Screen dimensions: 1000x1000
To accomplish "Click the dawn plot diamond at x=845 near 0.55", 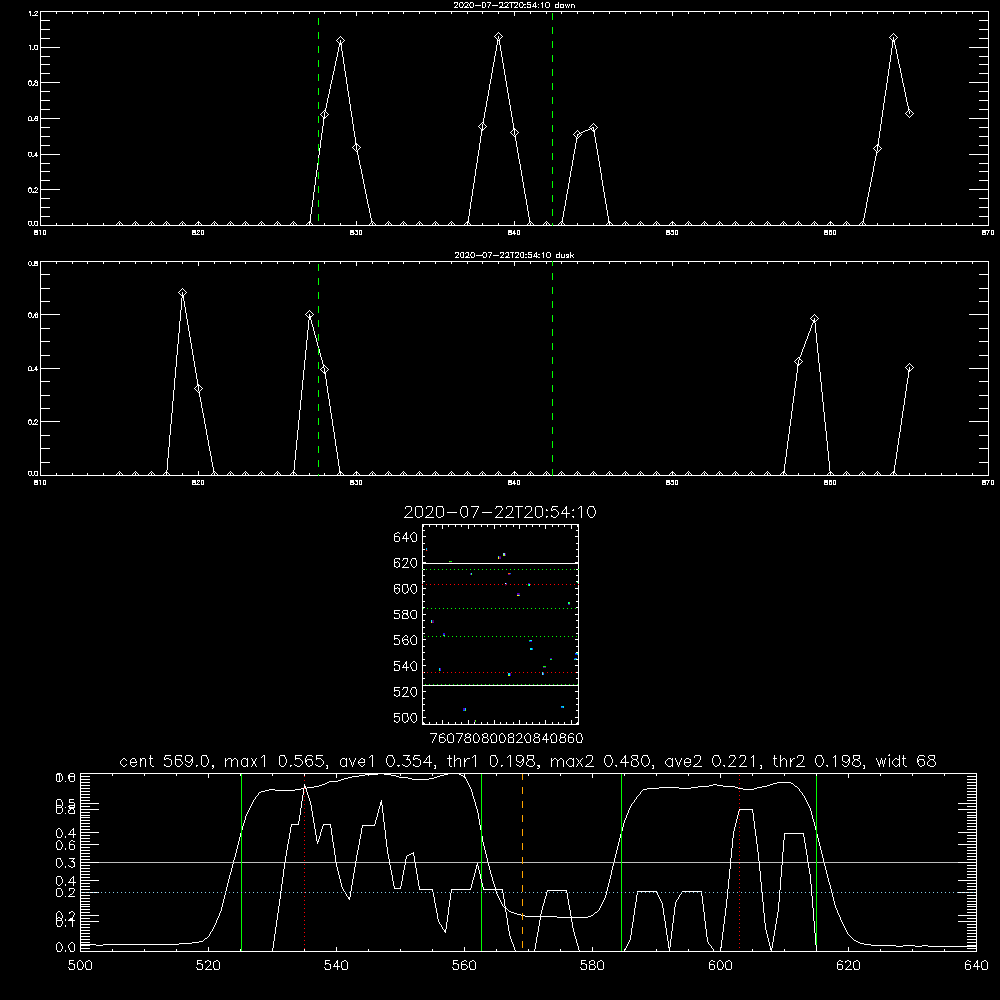I will 594,128.
